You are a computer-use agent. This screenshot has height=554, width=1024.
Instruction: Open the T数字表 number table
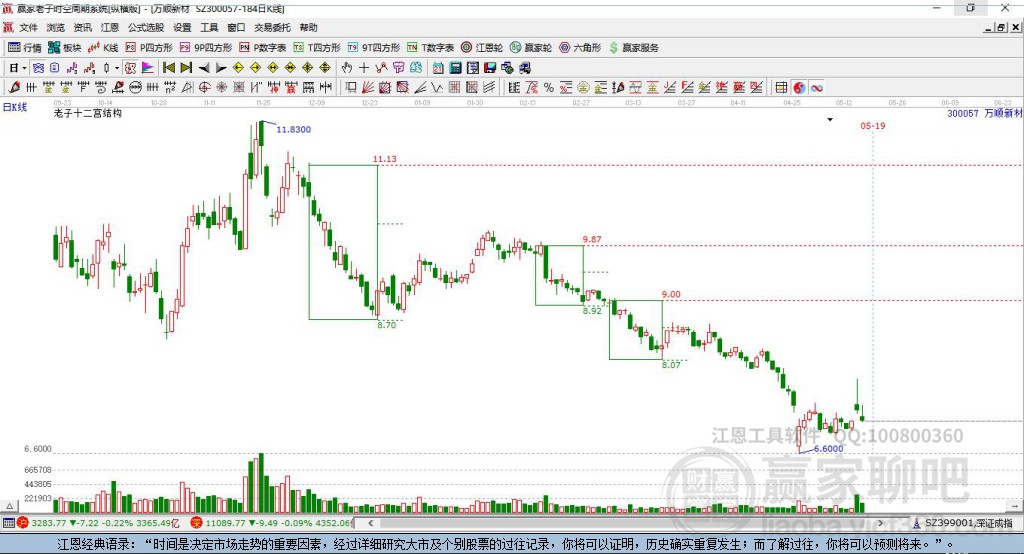(x=430, y=48)
